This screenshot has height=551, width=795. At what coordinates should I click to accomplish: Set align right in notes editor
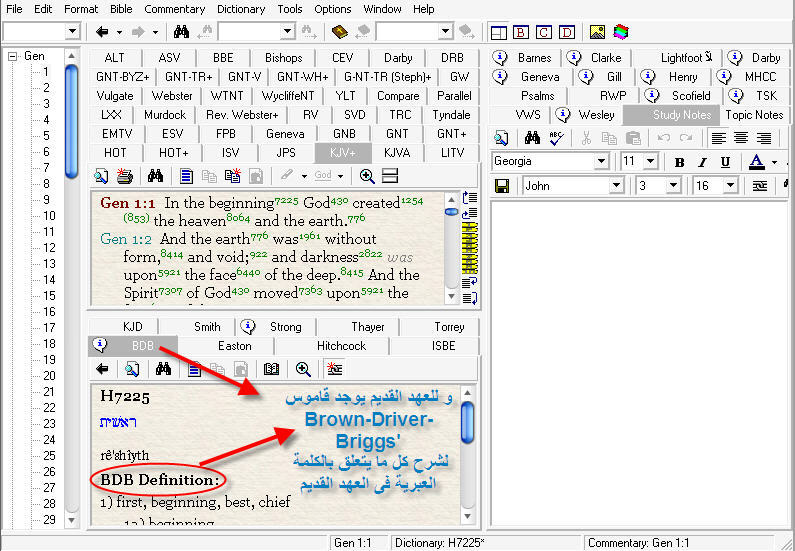[764, 137]
